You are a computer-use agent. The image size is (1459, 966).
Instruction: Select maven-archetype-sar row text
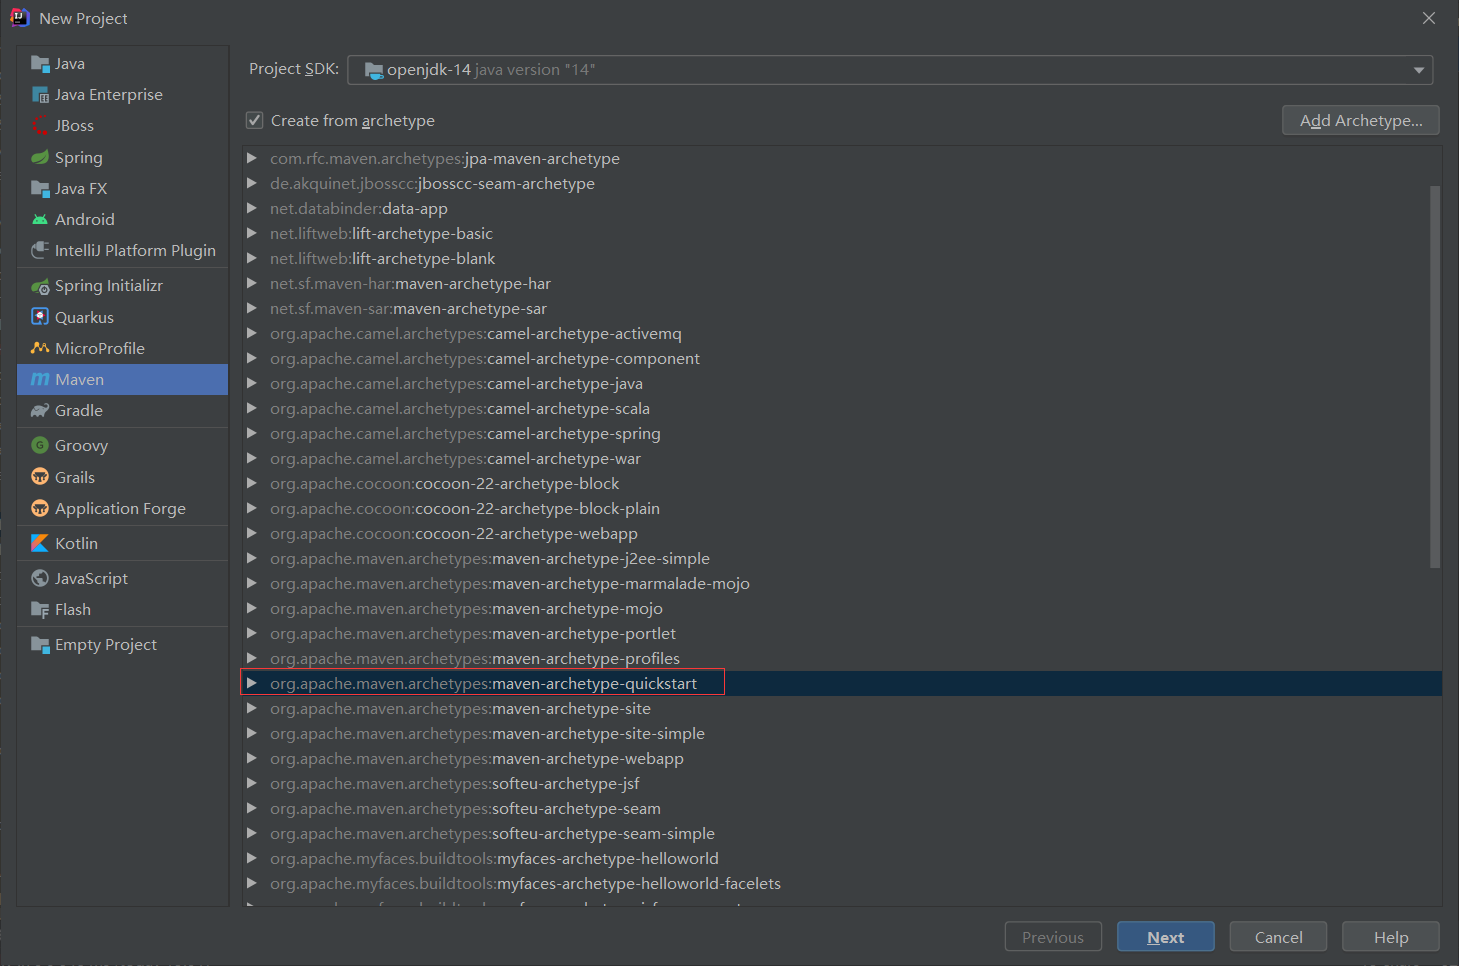coord(408,308)
